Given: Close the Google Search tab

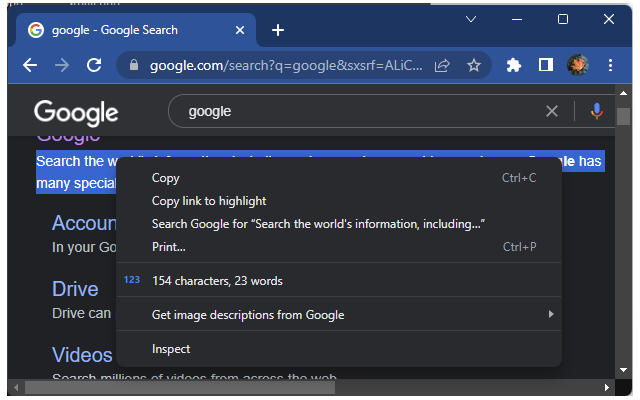Looking at the screenshot, I should pyautogui.click(x=240, y=30).
